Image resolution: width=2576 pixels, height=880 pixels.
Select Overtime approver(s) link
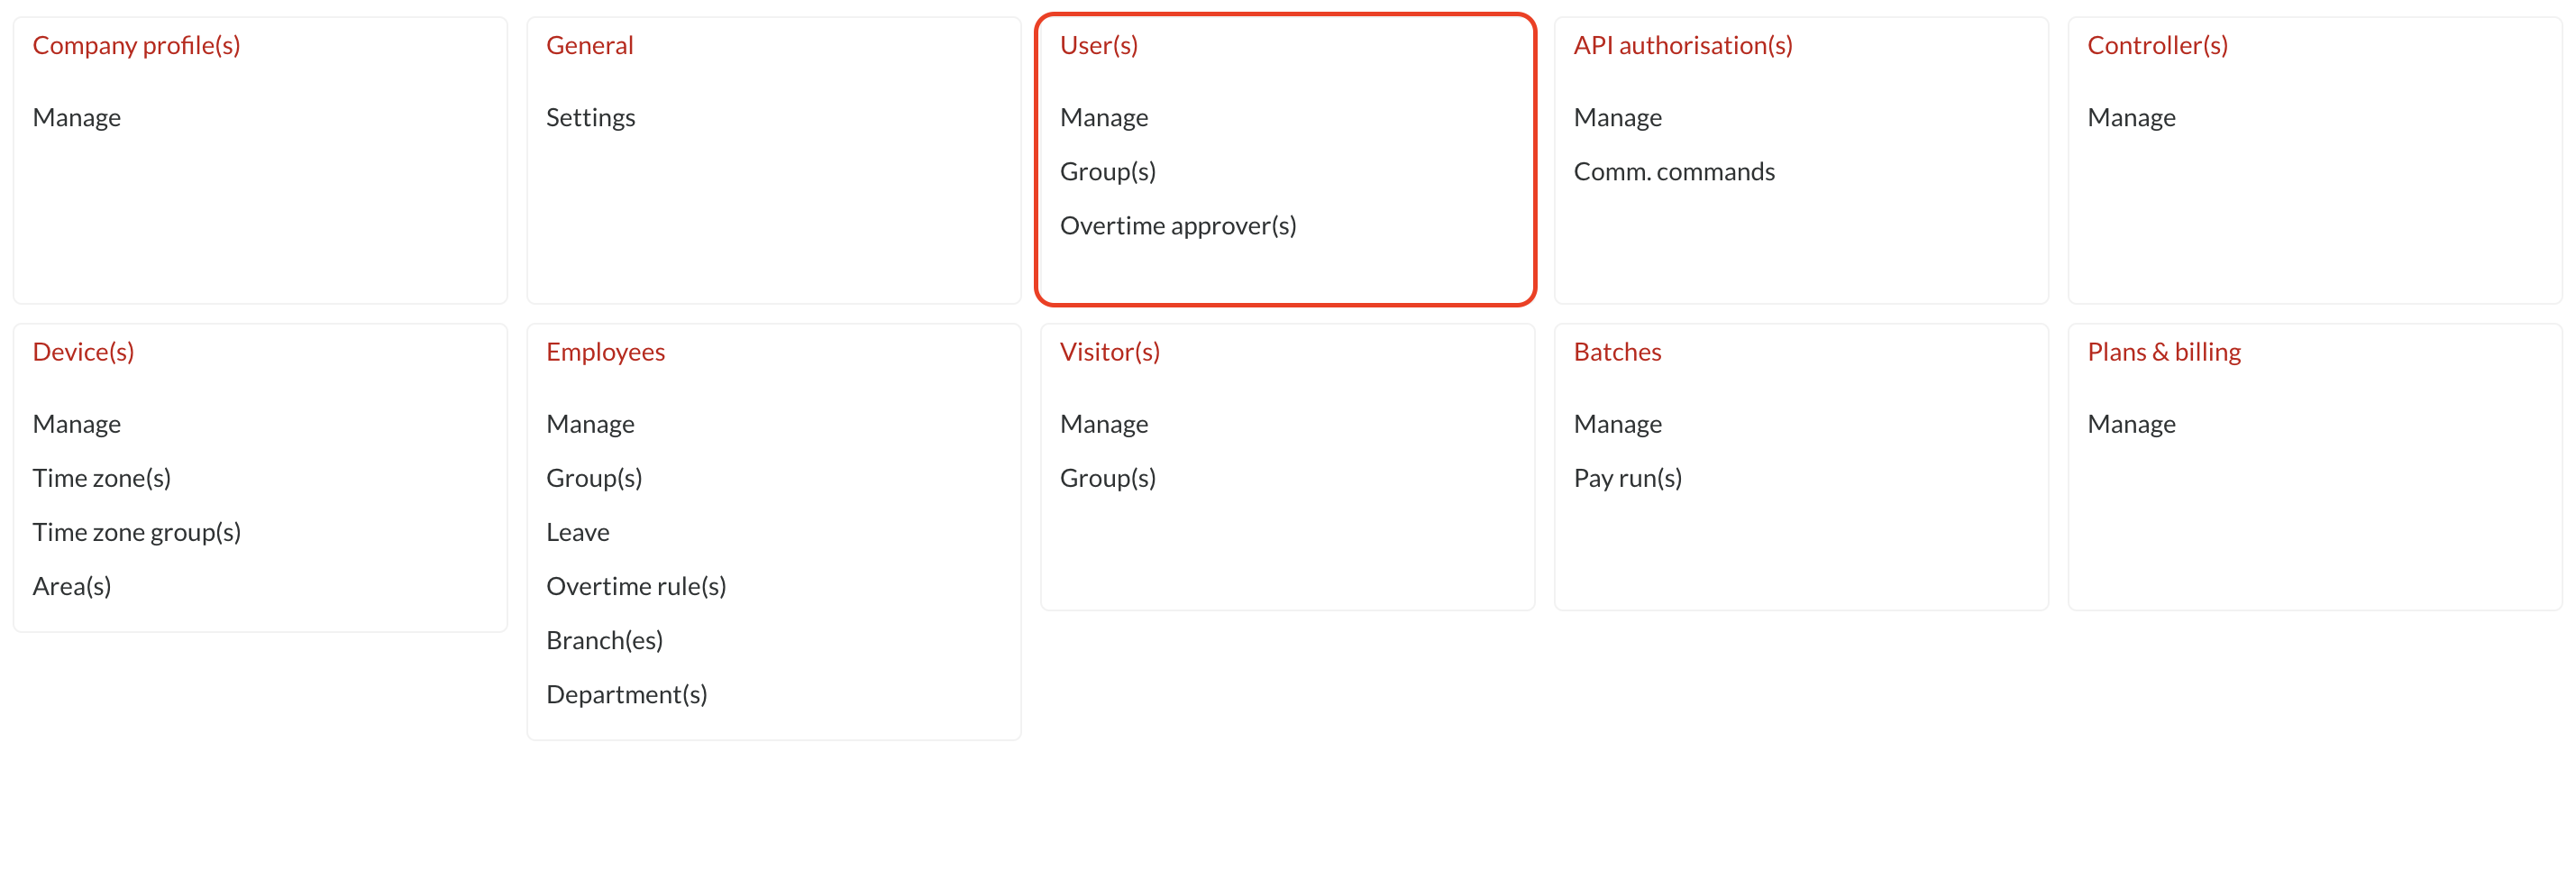(1178, 225)
